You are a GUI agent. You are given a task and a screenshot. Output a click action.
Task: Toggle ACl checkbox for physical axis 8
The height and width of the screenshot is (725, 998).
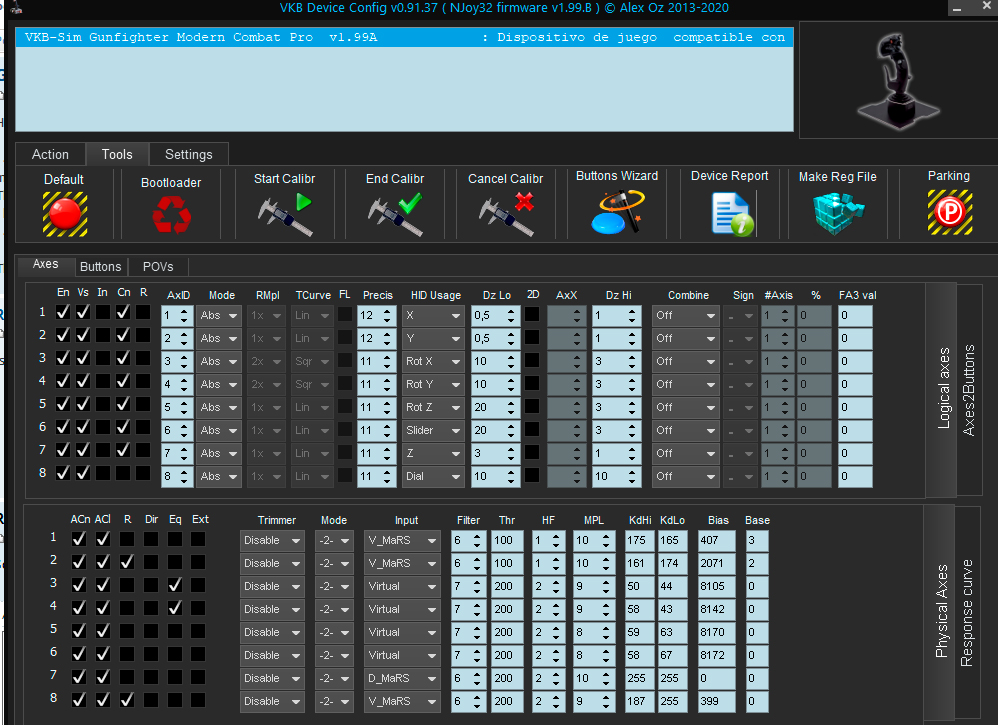[103, 700]
